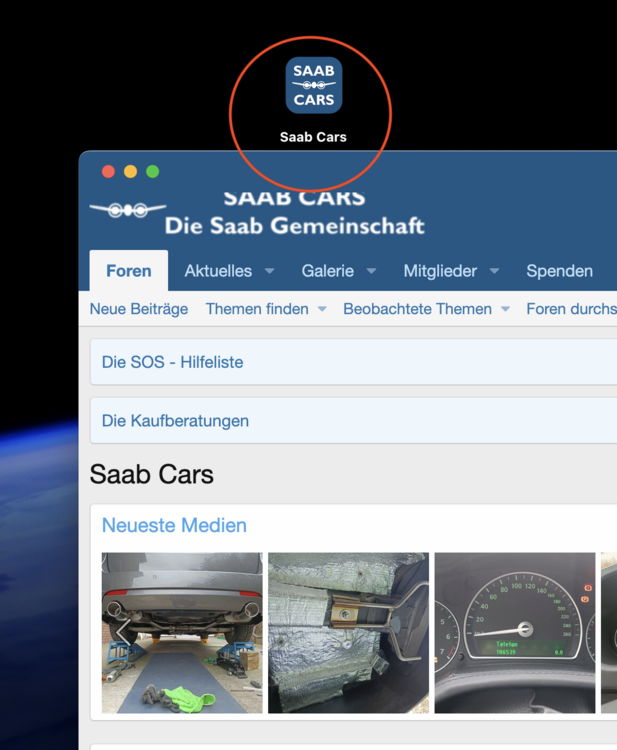617x750 pixels.
Task: Open the Saab Cars app icon
Action: tap(314, 85)
